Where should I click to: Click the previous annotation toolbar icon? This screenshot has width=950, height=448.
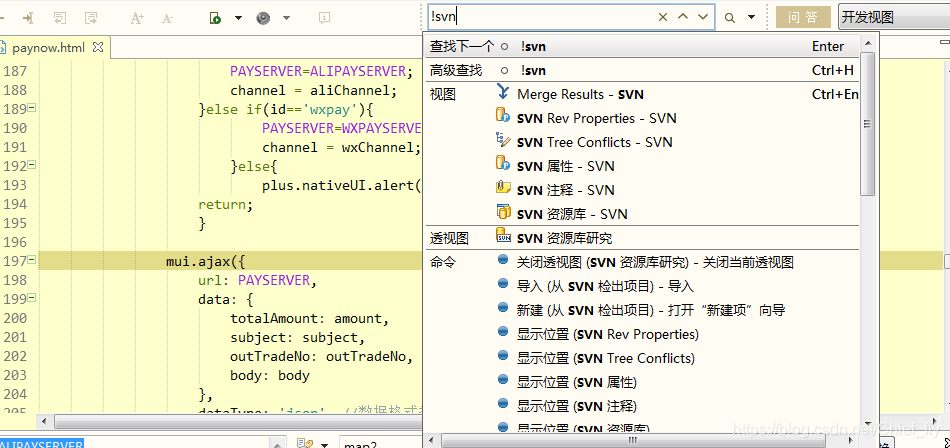coord(59,18)
